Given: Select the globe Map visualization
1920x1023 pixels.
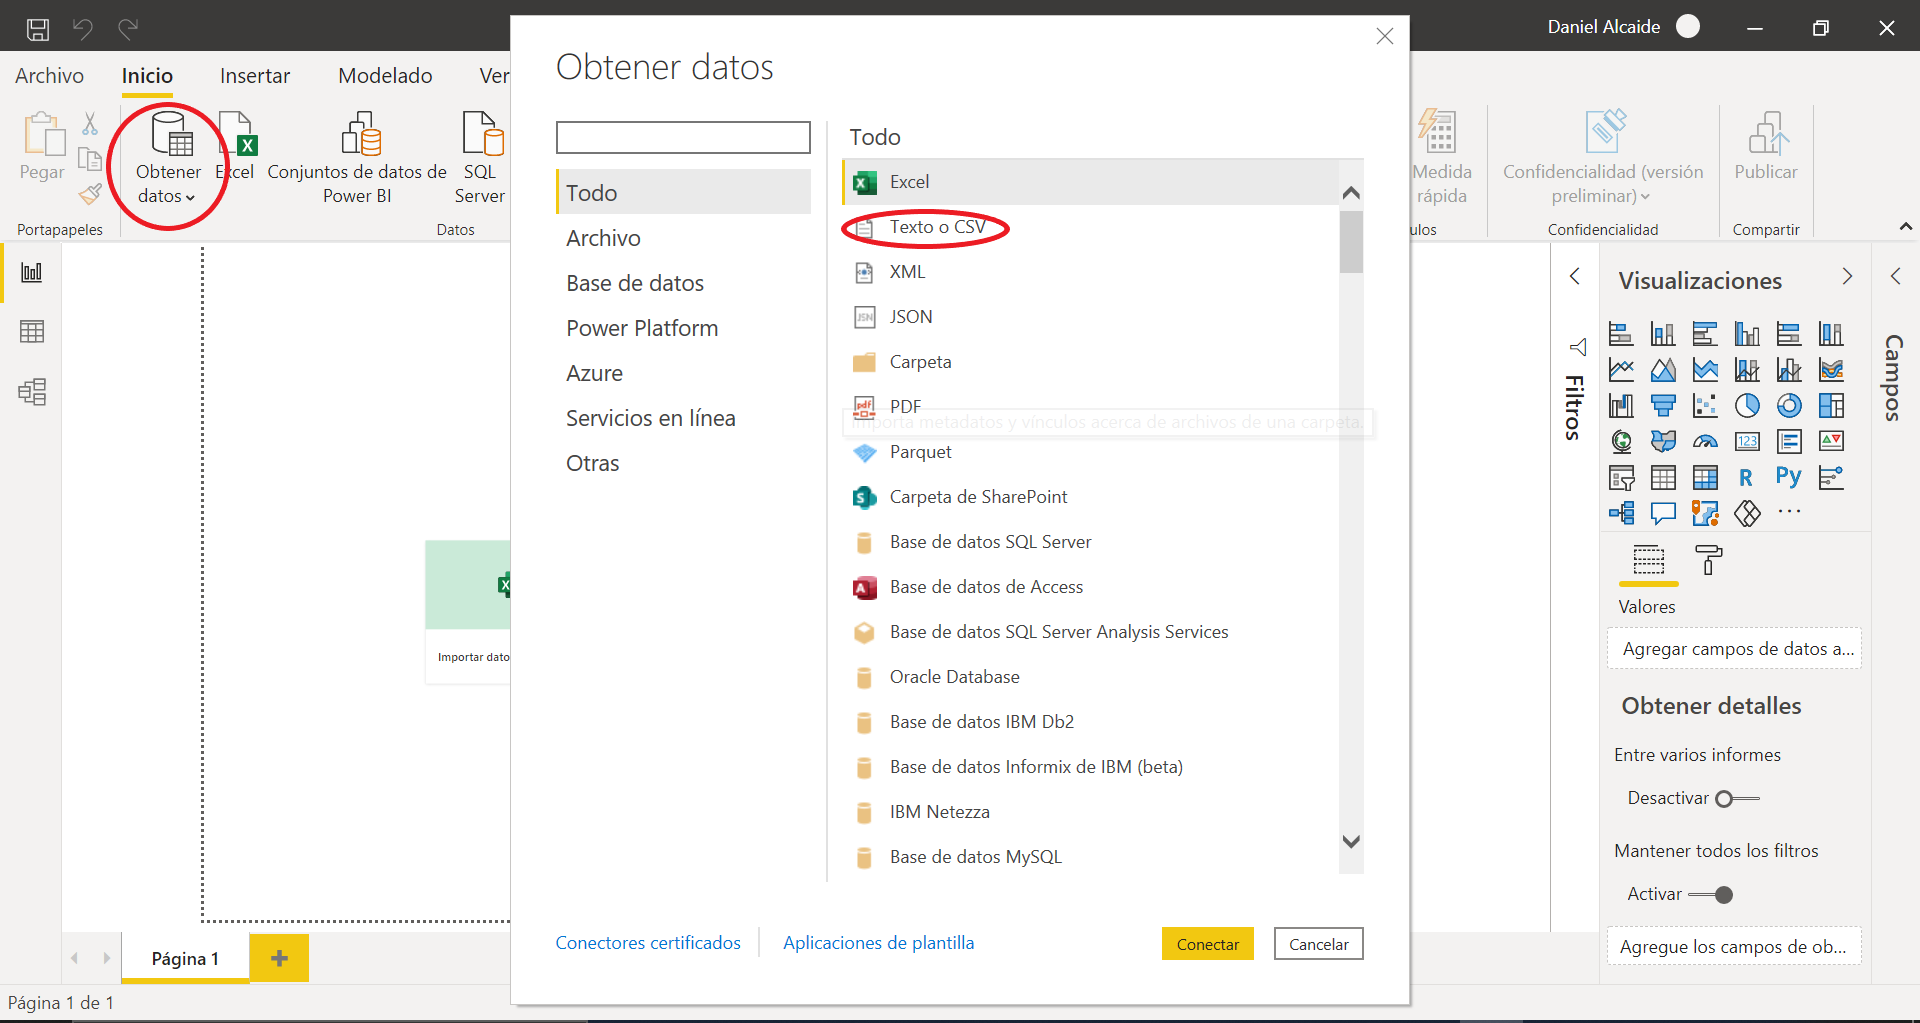Looking at the screenshot, I should coord(1621,441).
